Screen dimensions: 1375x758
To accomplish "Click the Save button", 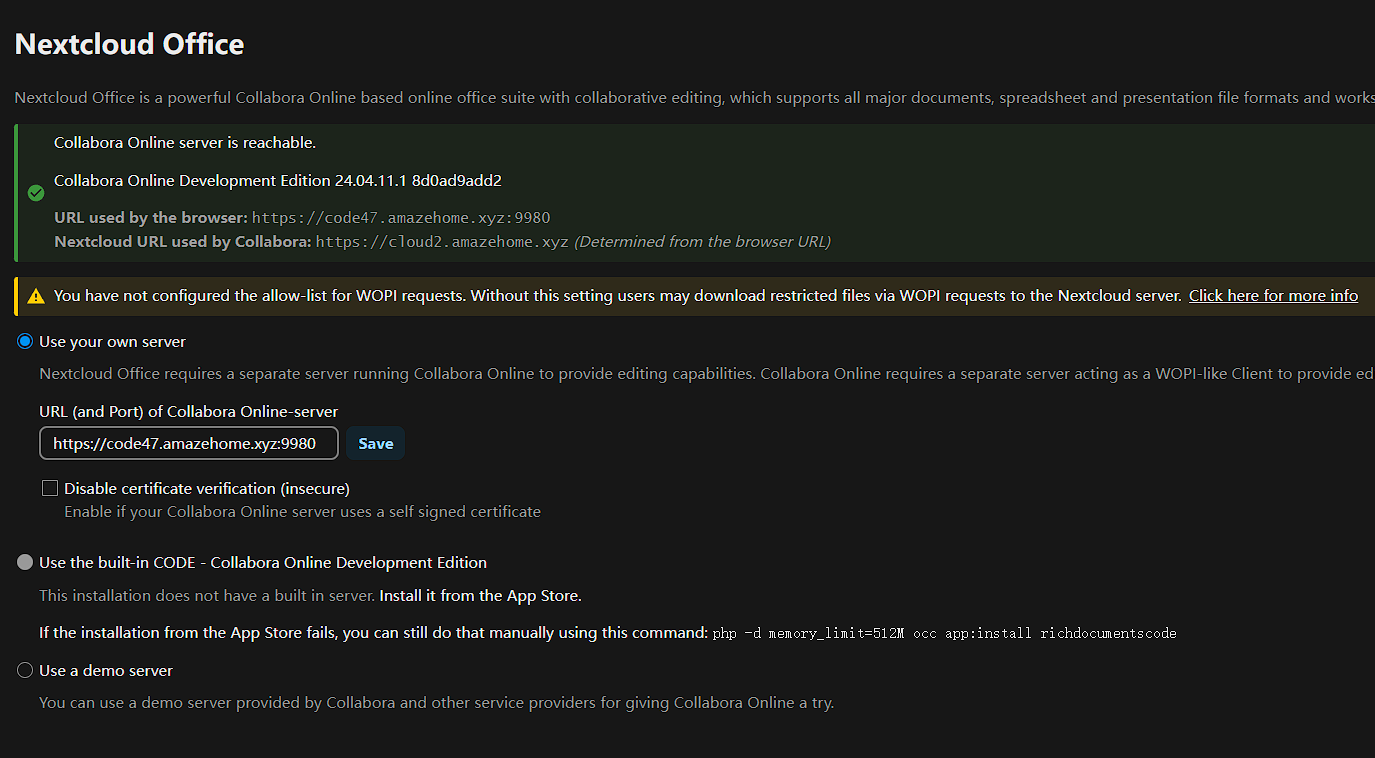I will 375,443.
